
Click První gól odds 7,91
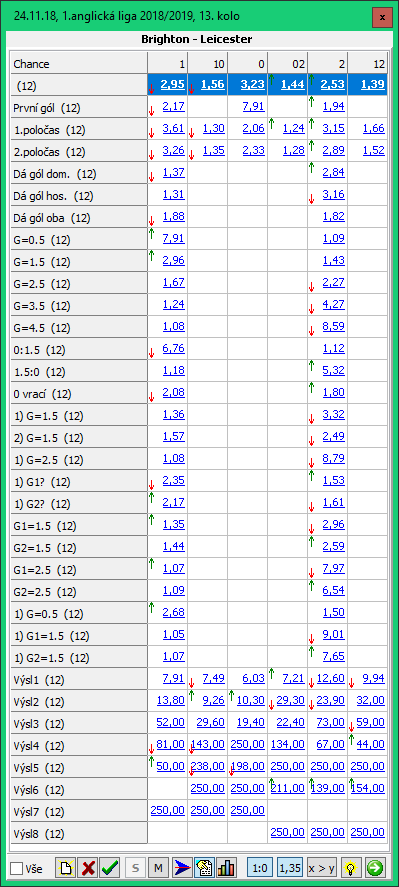pyautogui.click(x=254, y=106)
